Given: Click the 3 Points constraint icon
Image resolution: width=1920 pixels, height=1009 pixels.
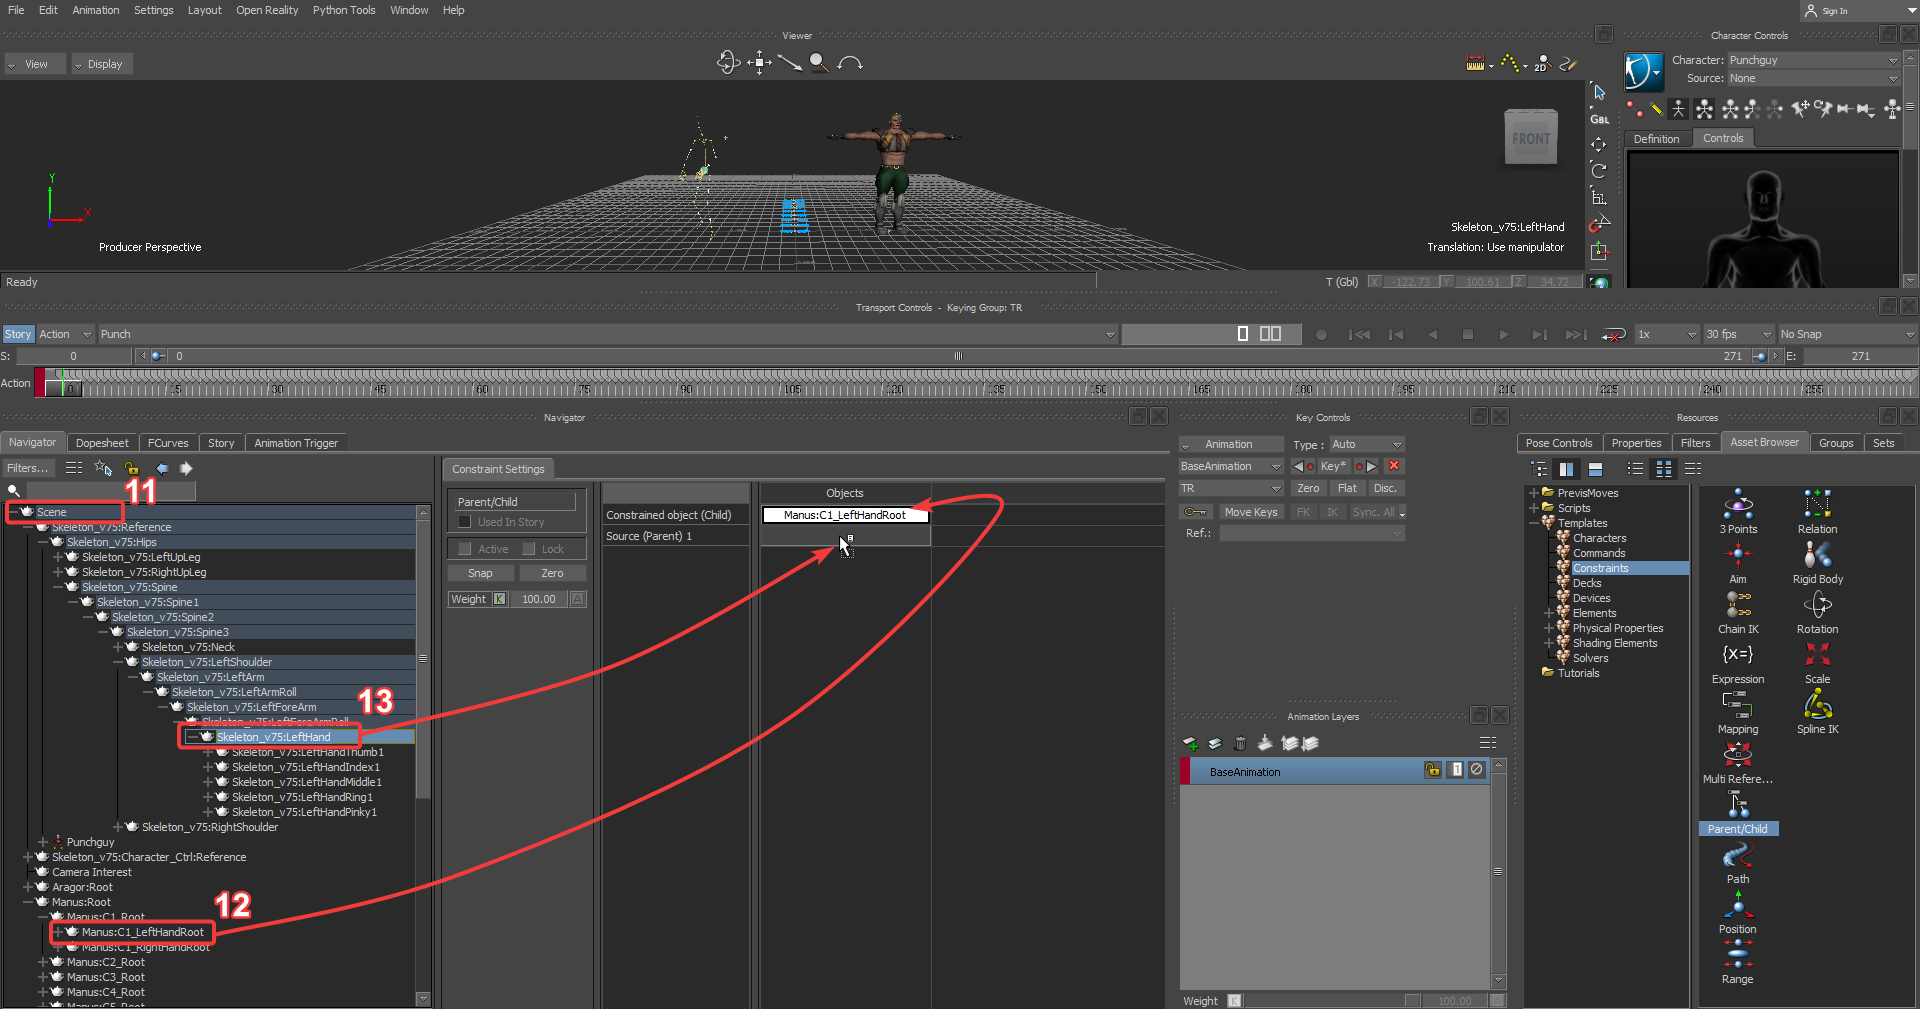Looking at the screenshot, I should 1738,505.
